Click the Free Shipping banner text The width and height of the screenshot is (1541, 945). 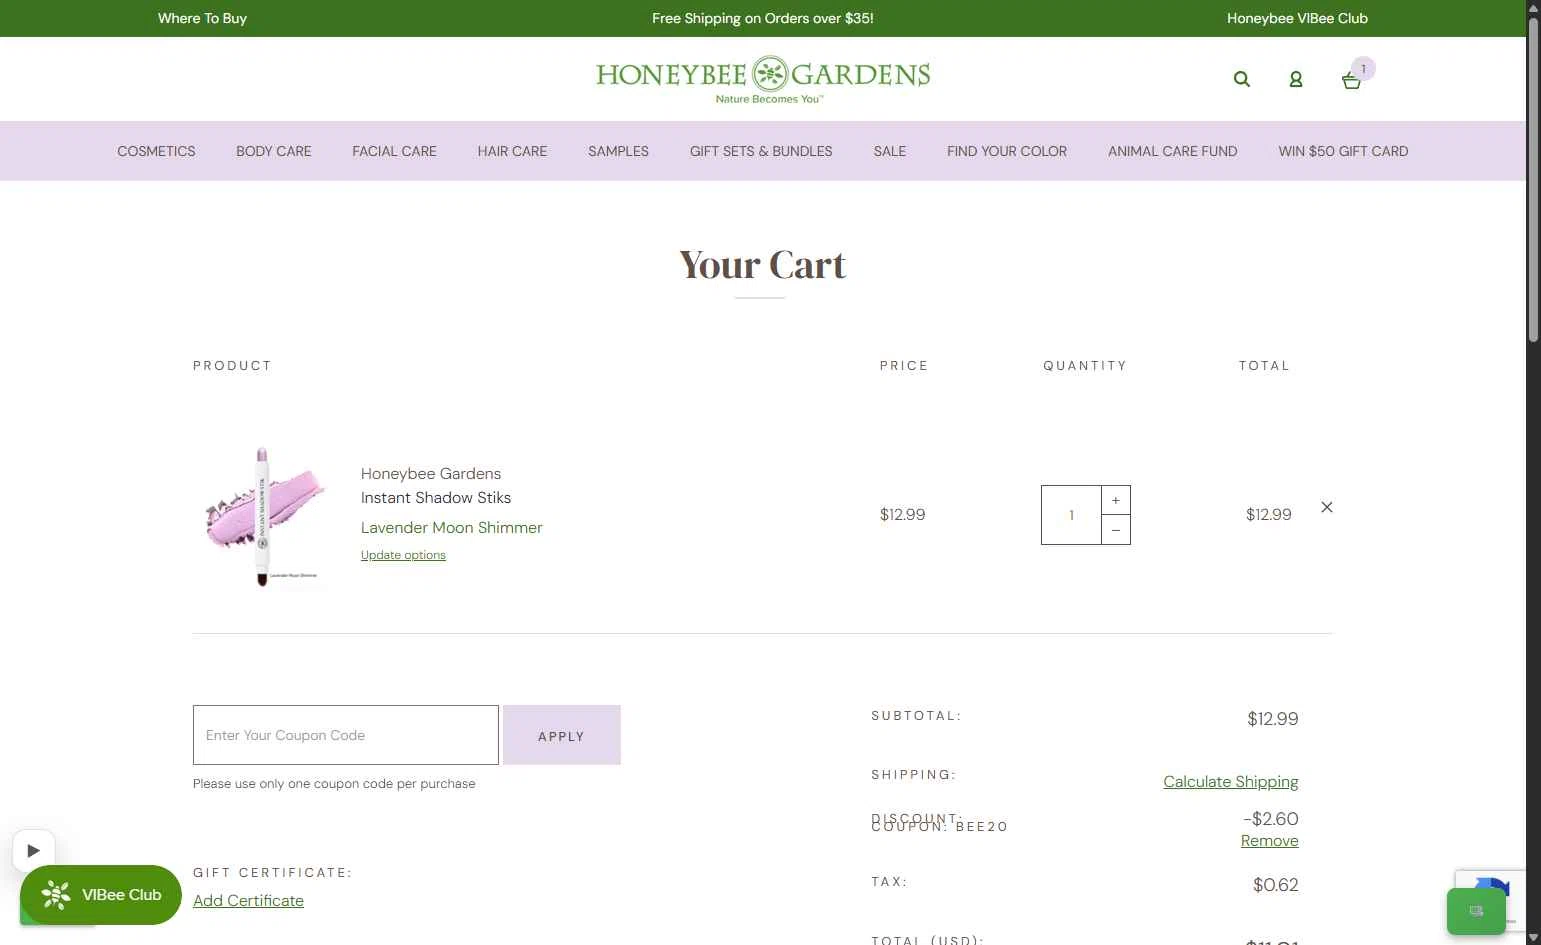tap(763, 18)
